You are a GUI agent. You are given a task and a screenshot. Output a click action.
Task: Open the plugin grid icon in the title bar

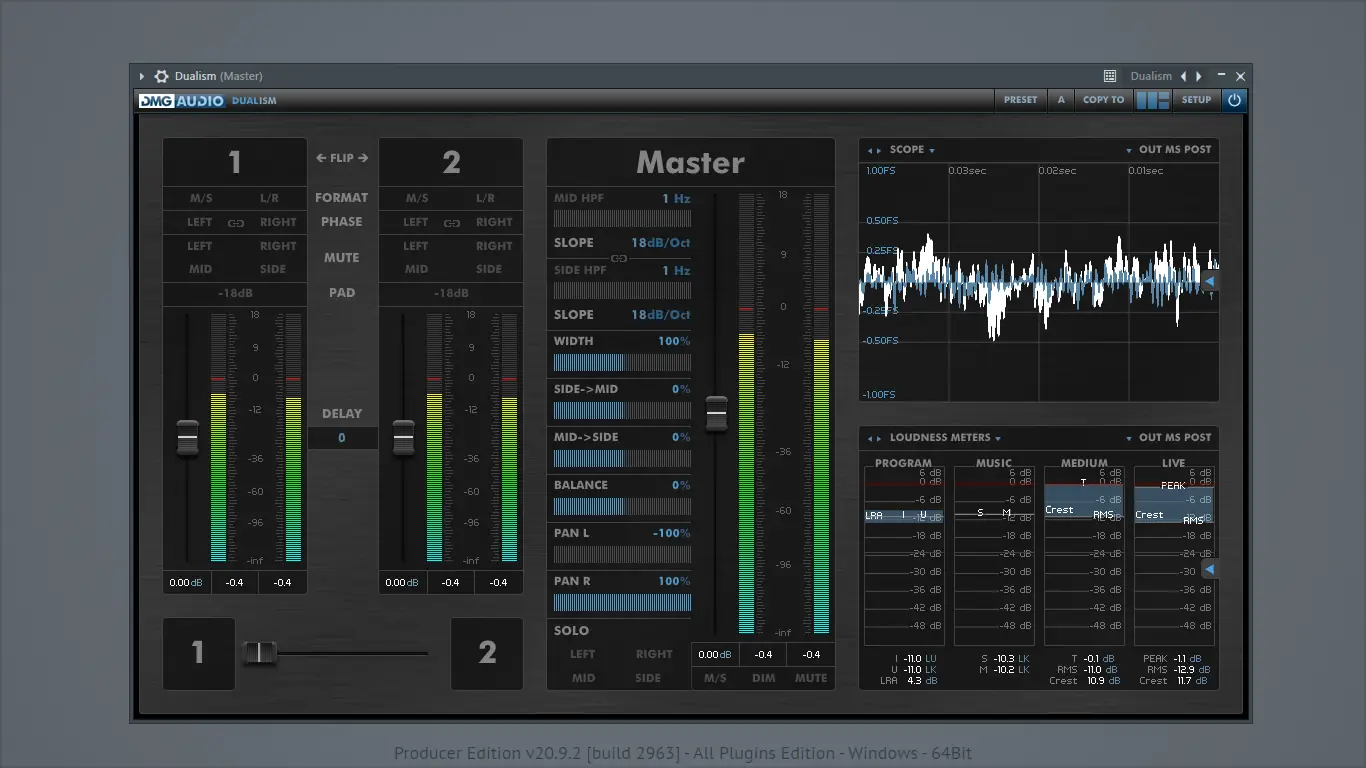[x=1109, y=76]
